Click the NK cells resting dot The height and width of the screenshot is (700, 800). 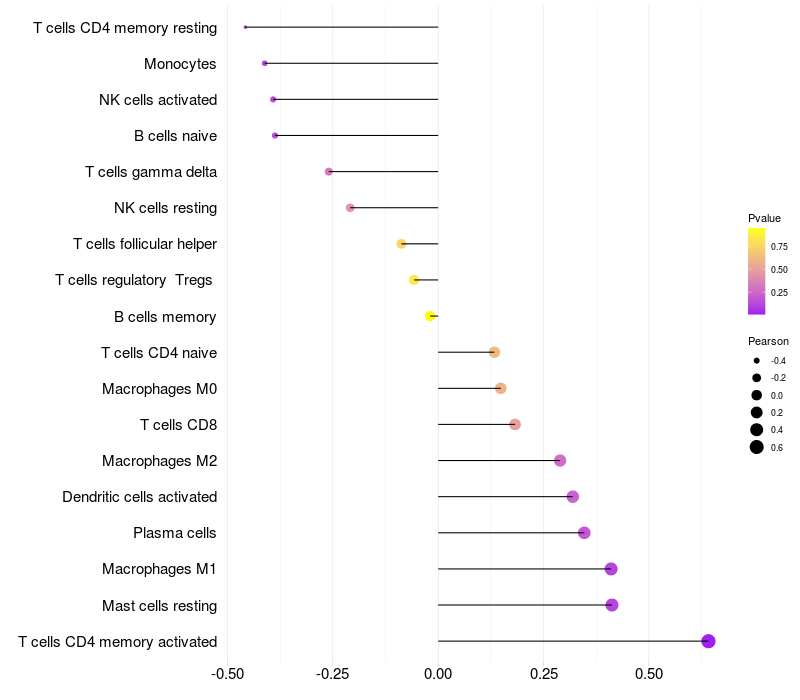350,208
